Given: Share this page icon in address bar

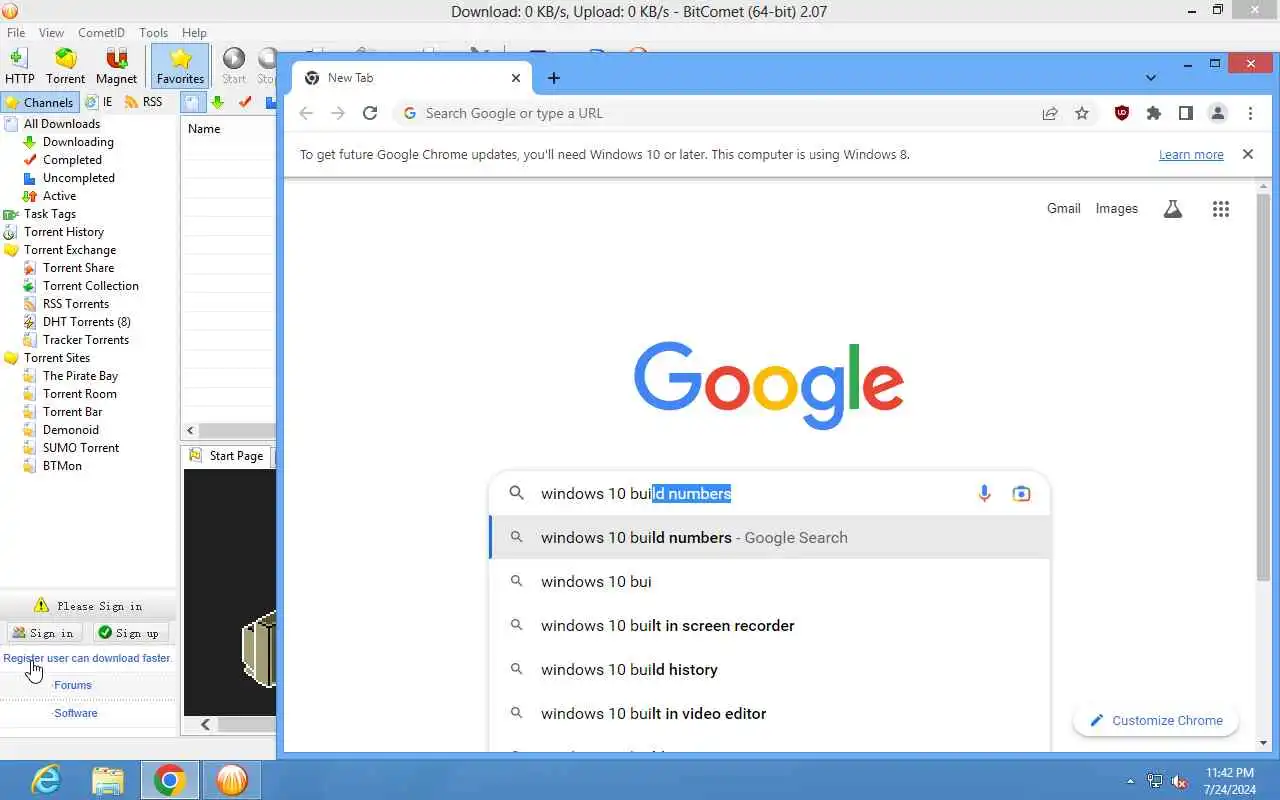Looking at the screenshot, I should click(x=1050, y=113).
